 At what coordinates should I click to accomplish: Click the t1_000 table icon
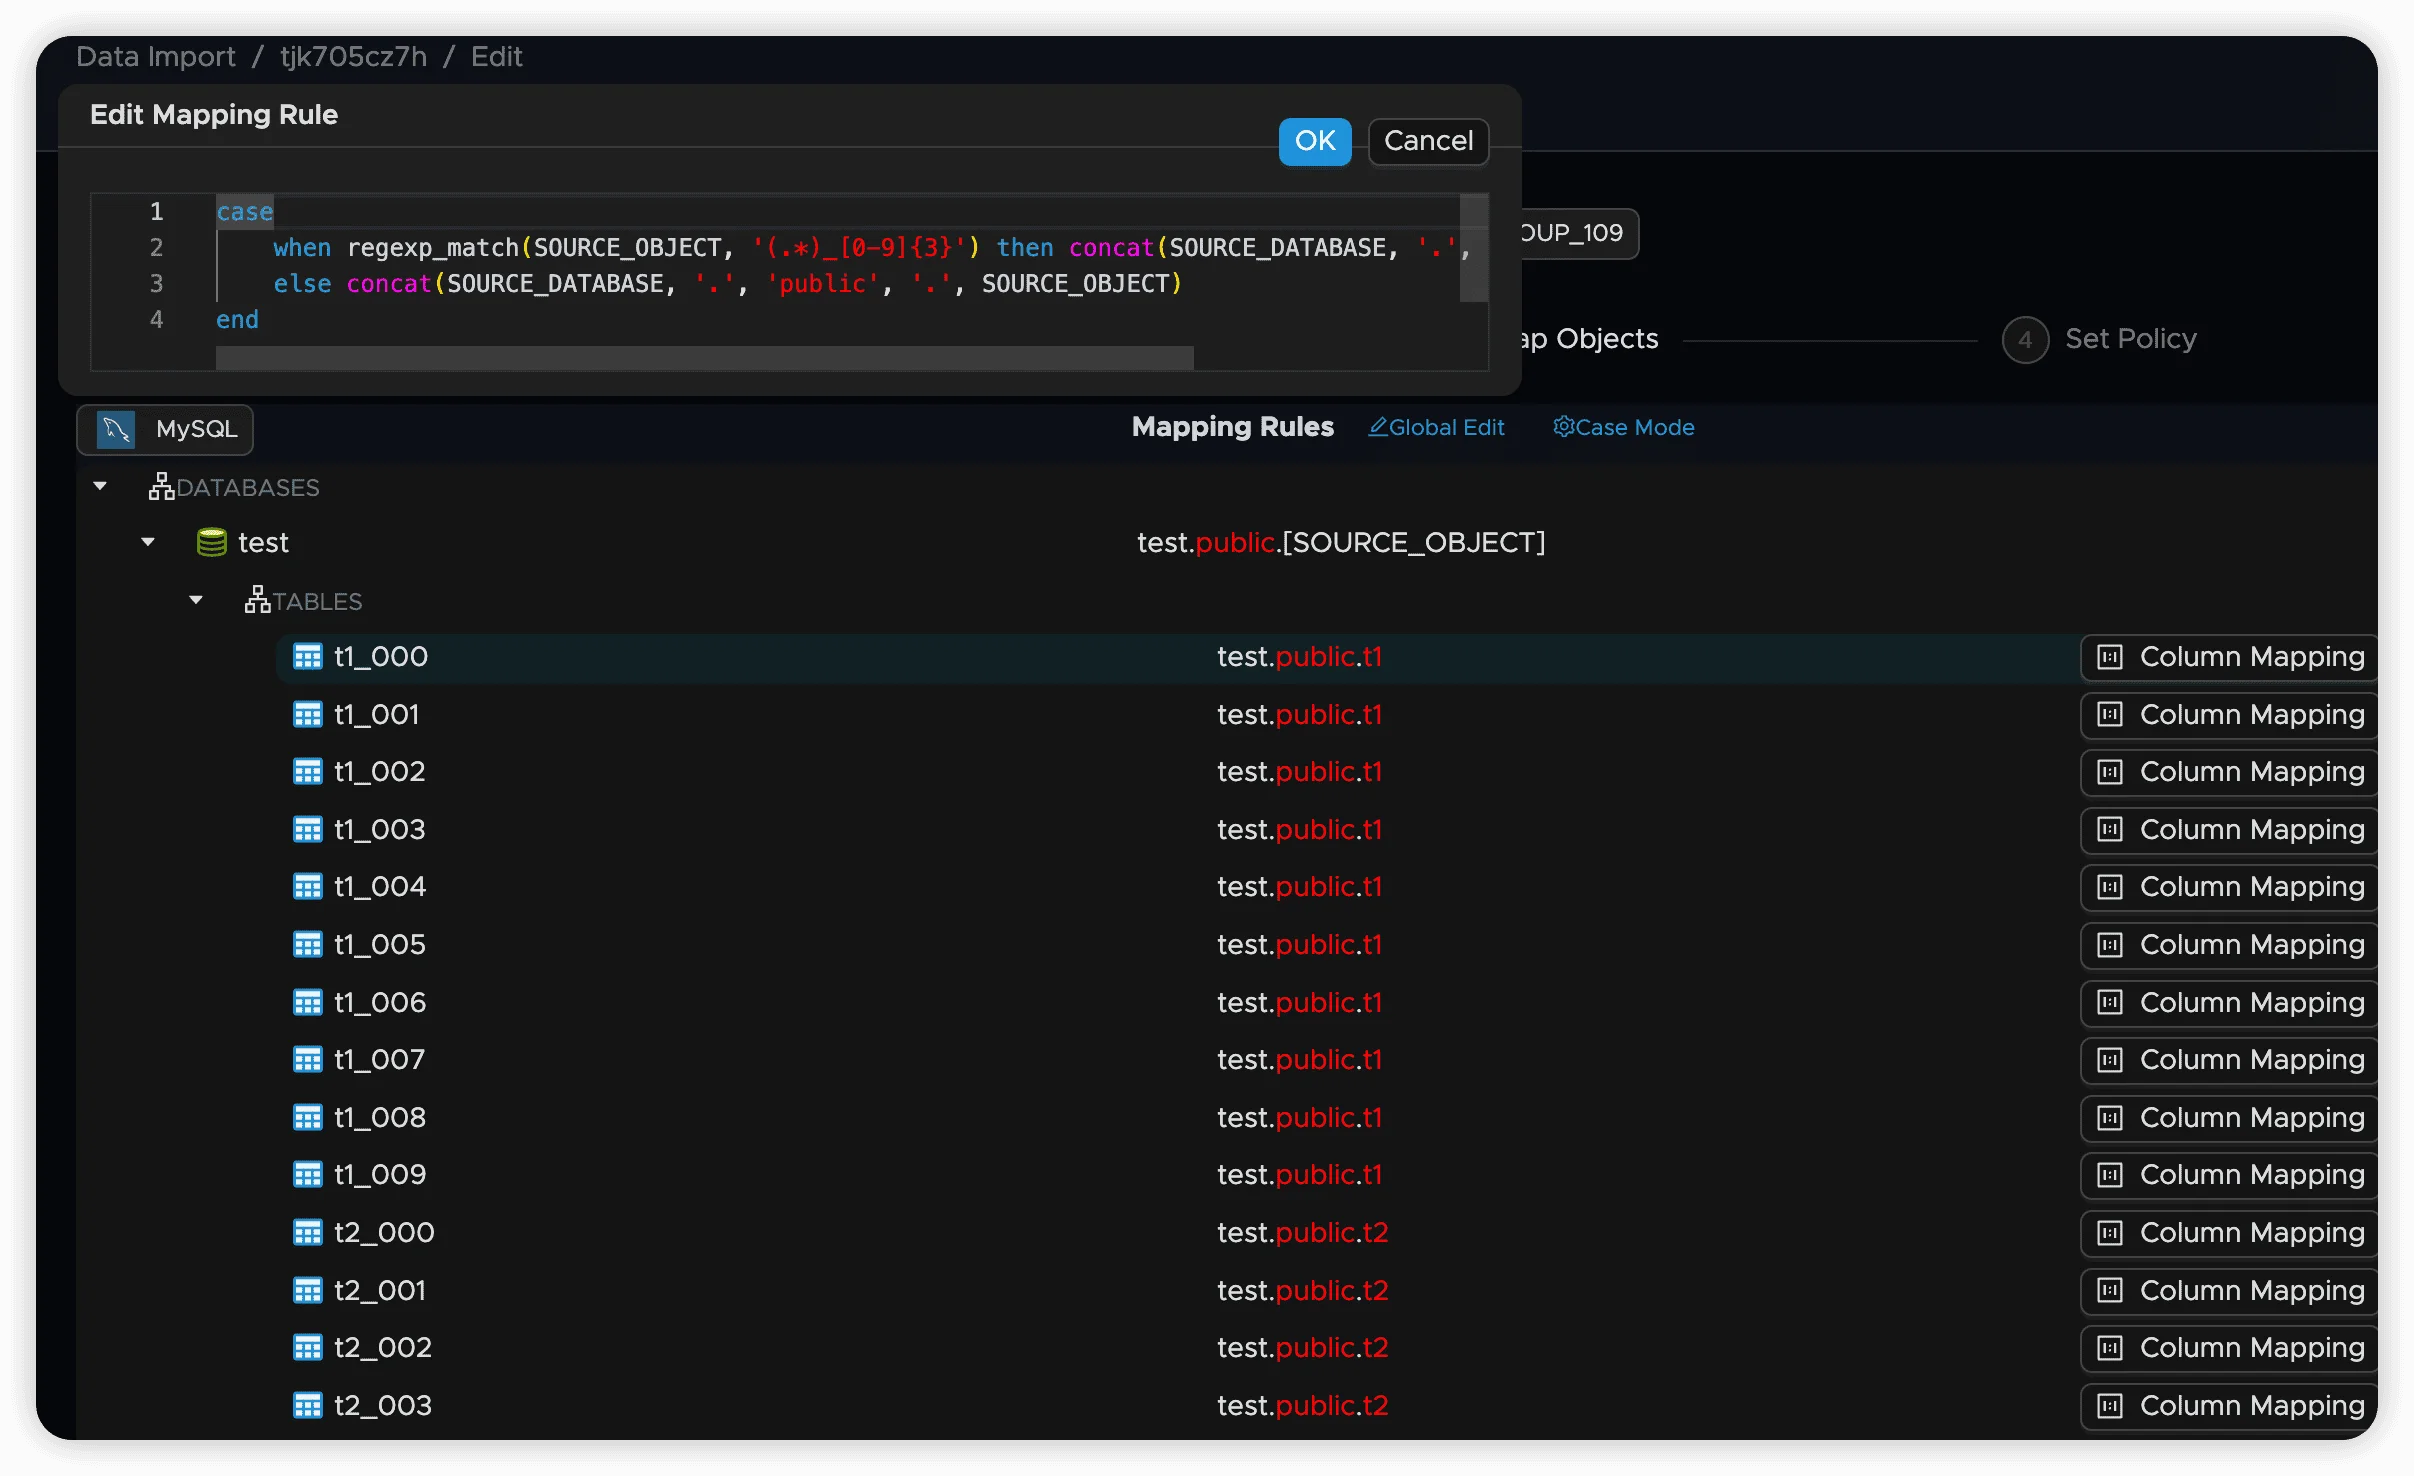[307, 657]
